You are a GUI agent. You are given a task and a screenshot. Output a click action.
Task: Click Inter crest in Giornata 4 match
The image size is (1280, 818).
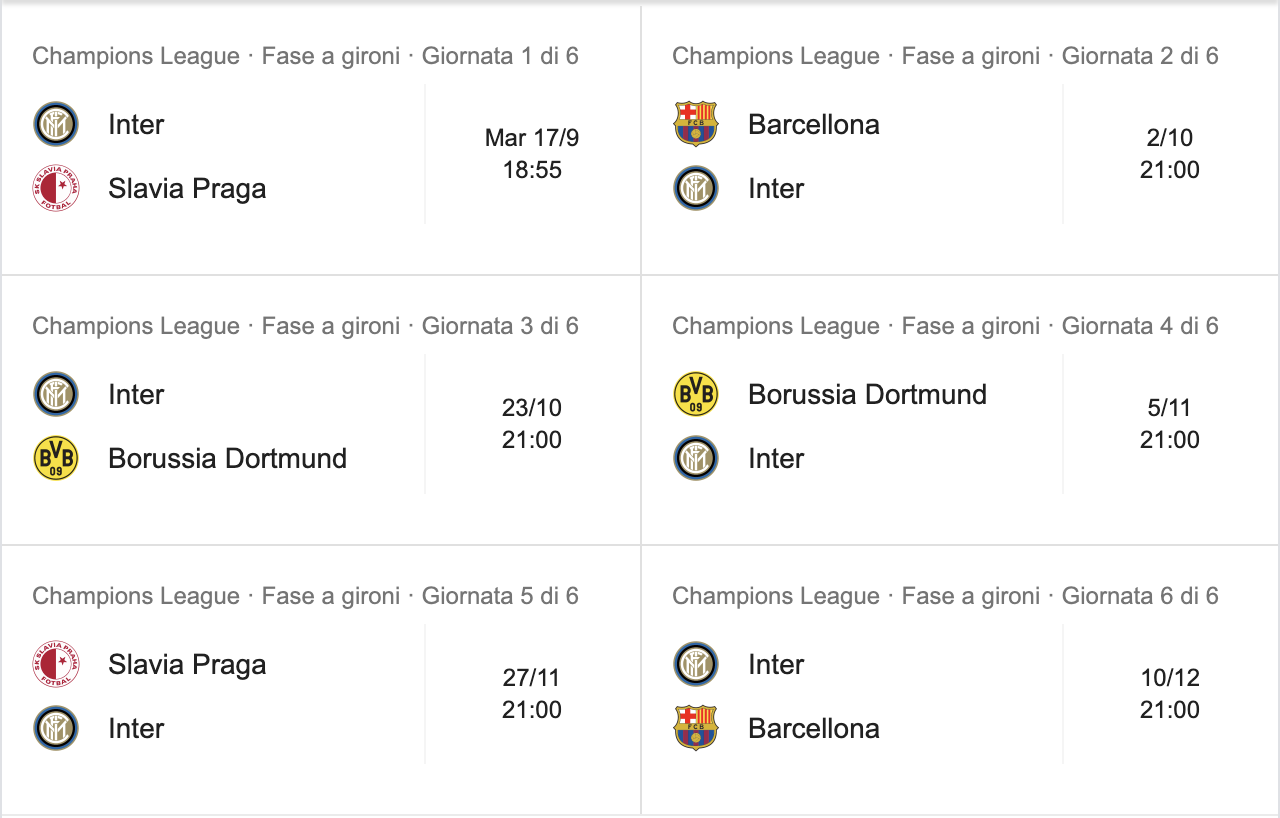coord(696,458)
